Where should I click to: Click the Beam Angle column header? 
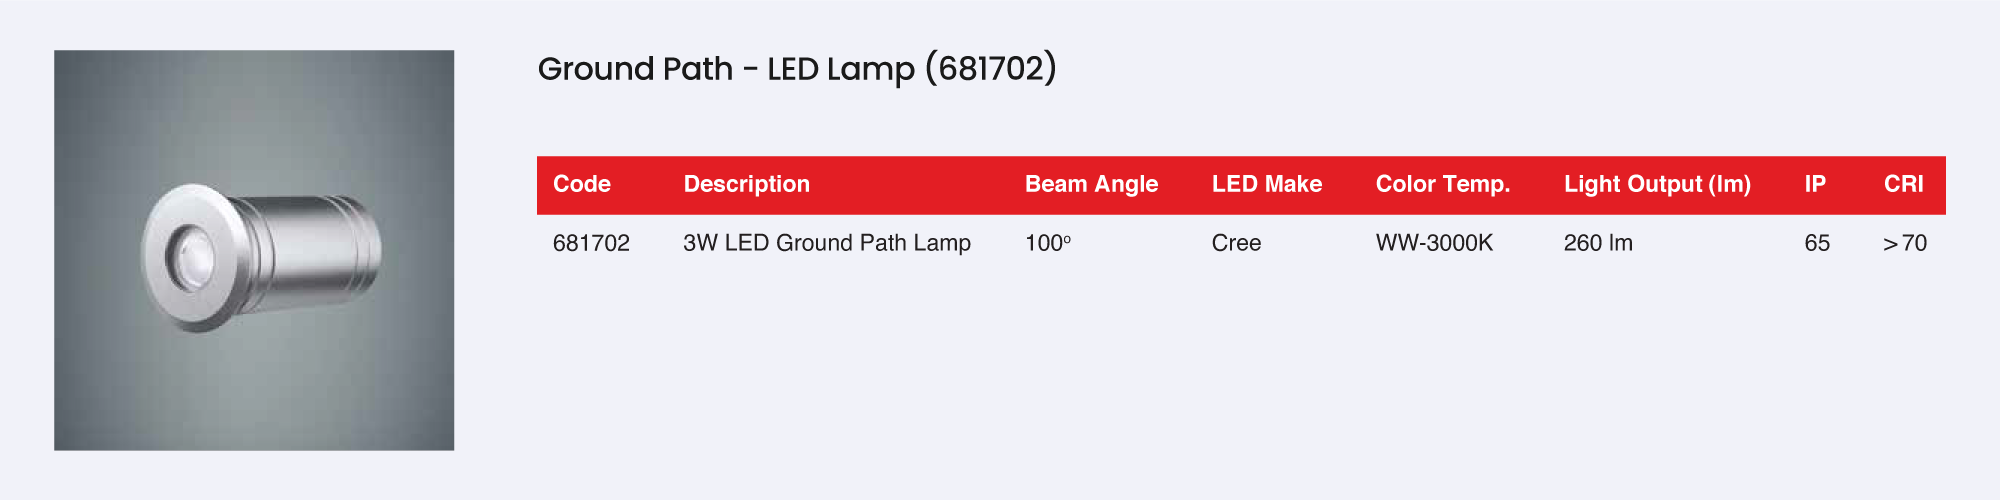pos(1091,184)
